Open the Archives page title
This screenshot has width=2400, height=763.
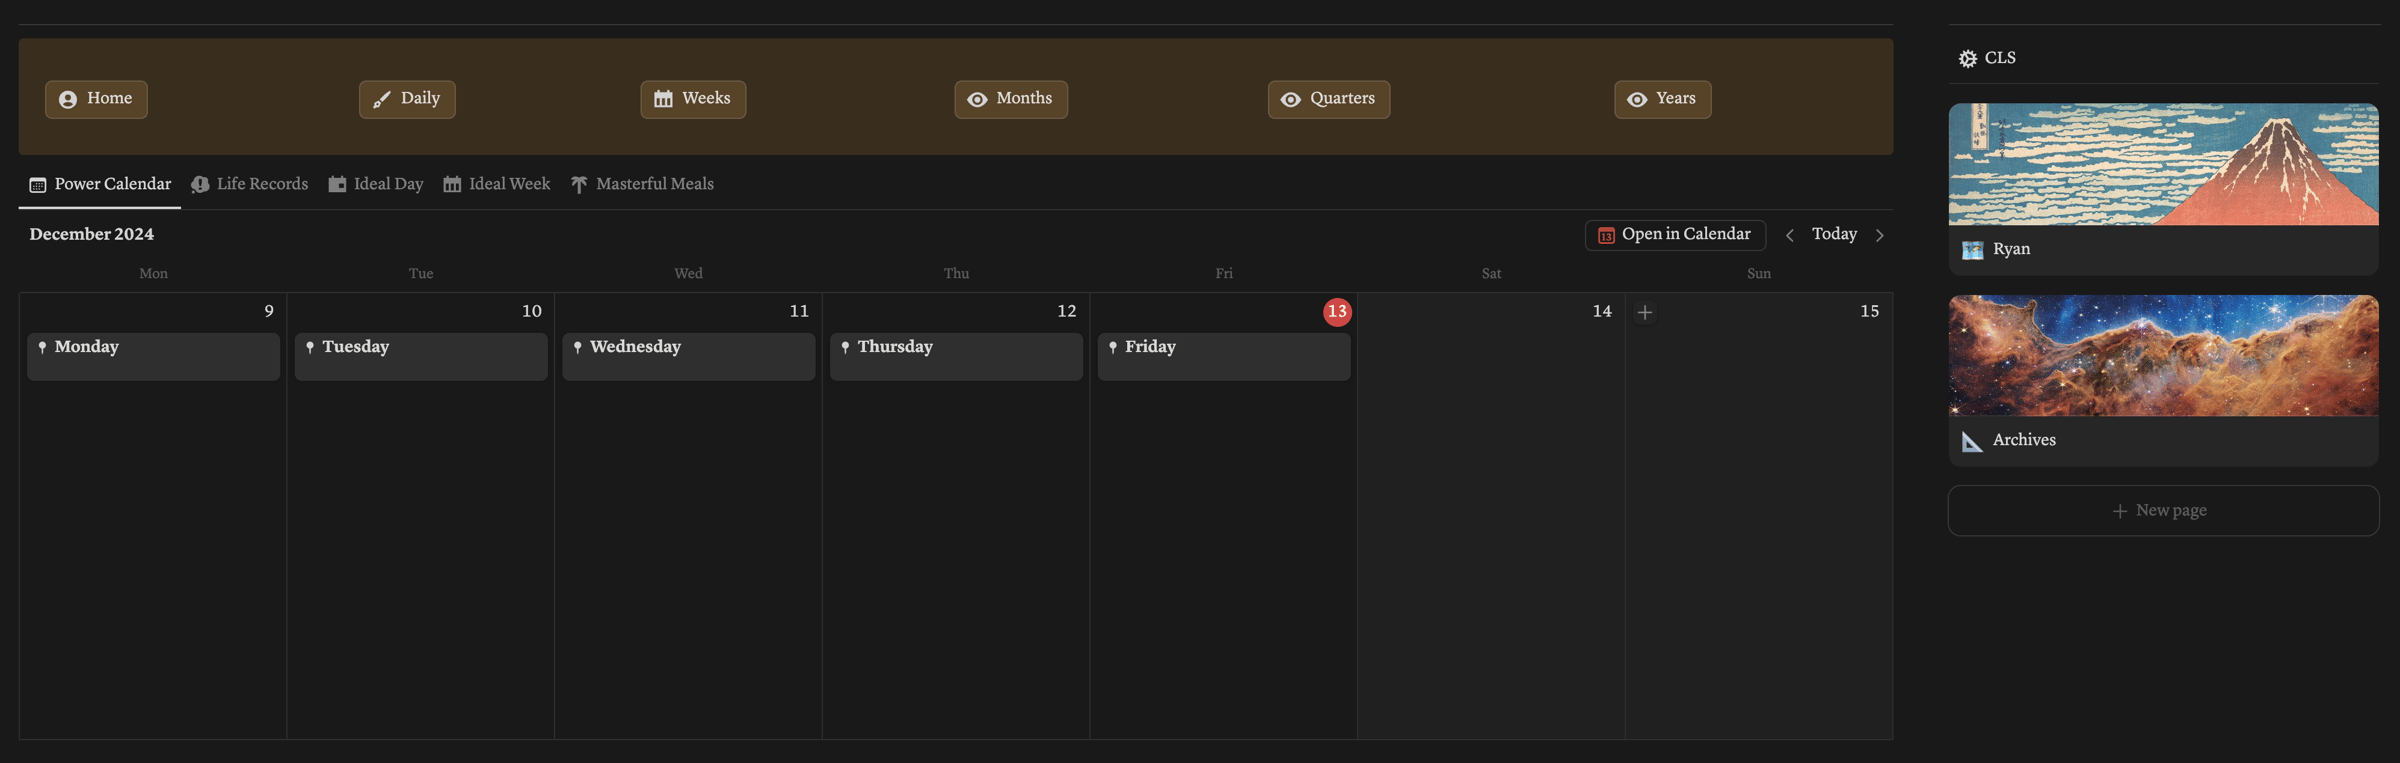[x=2024, y=440]
